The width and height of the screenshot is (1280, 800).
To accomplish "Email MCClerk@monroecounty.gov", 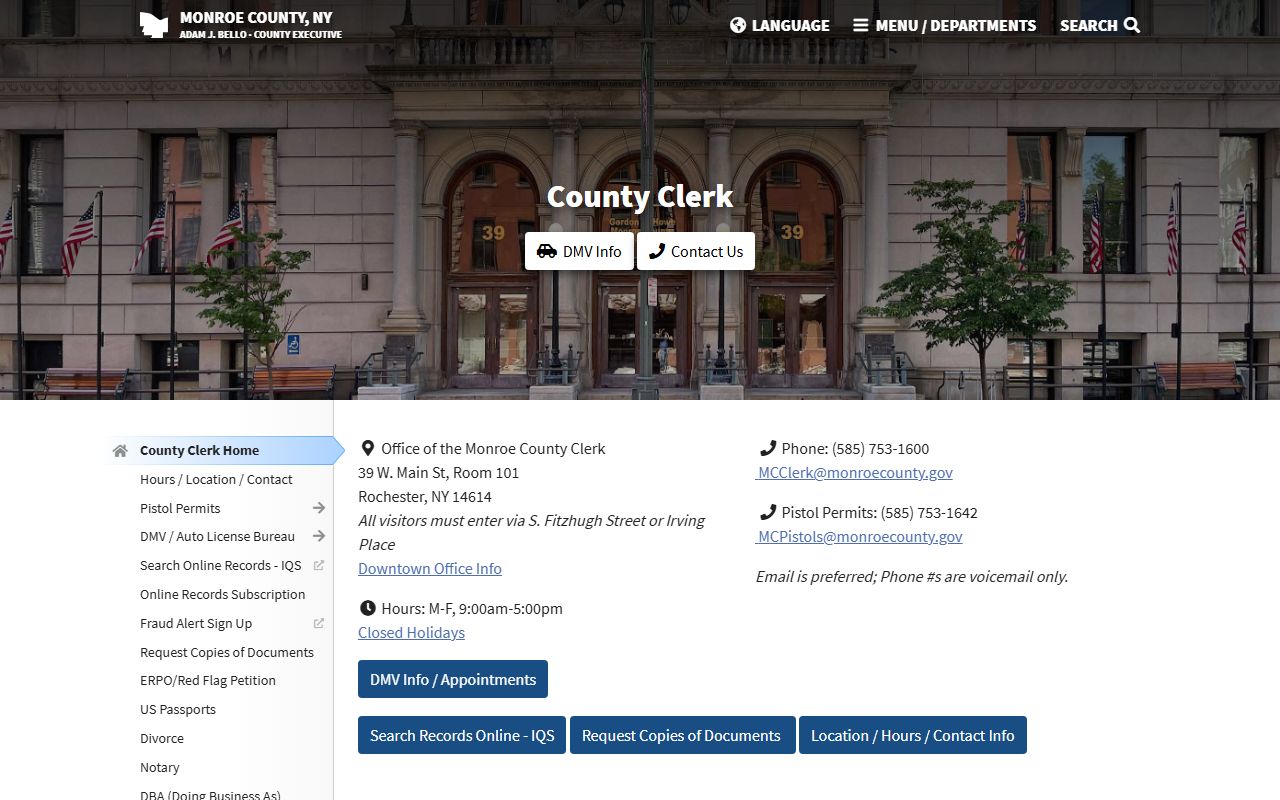I will (x=855, y=472).
